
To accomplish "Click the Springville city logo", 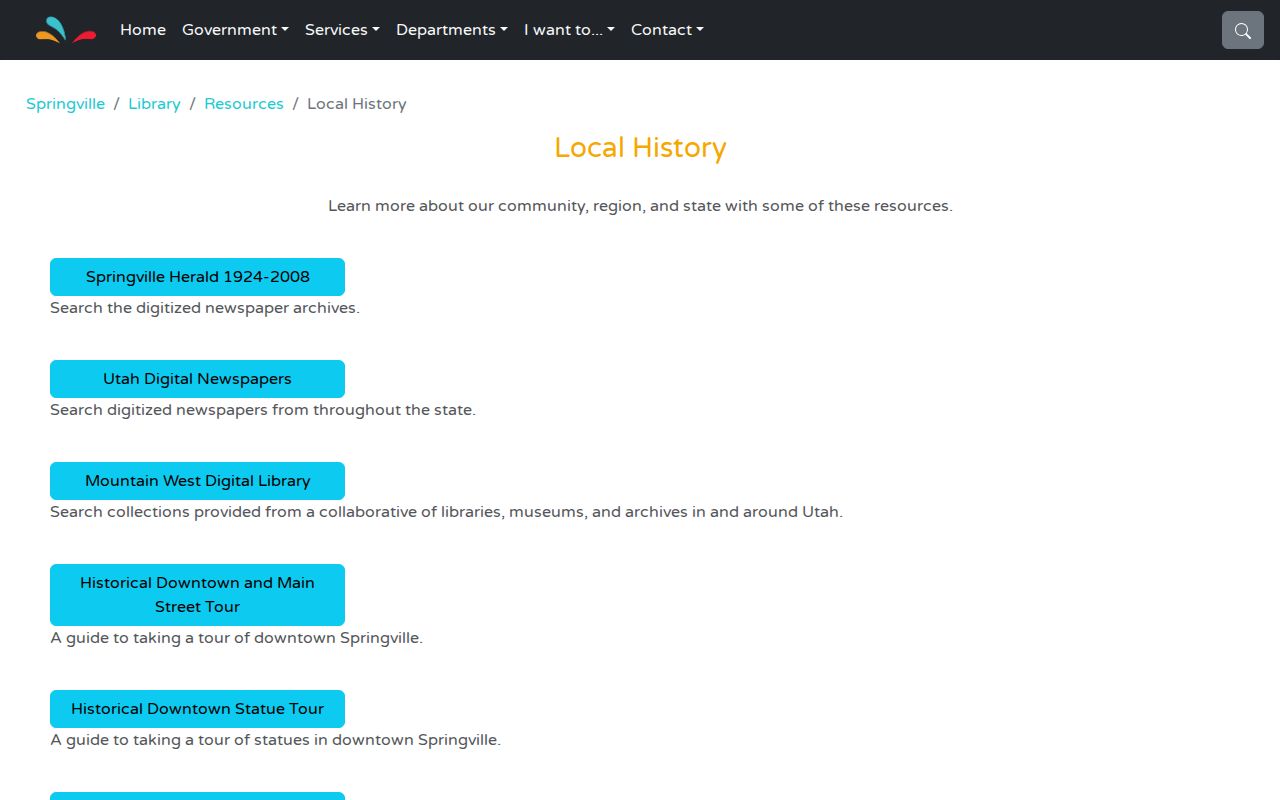I will coord(66,30).
